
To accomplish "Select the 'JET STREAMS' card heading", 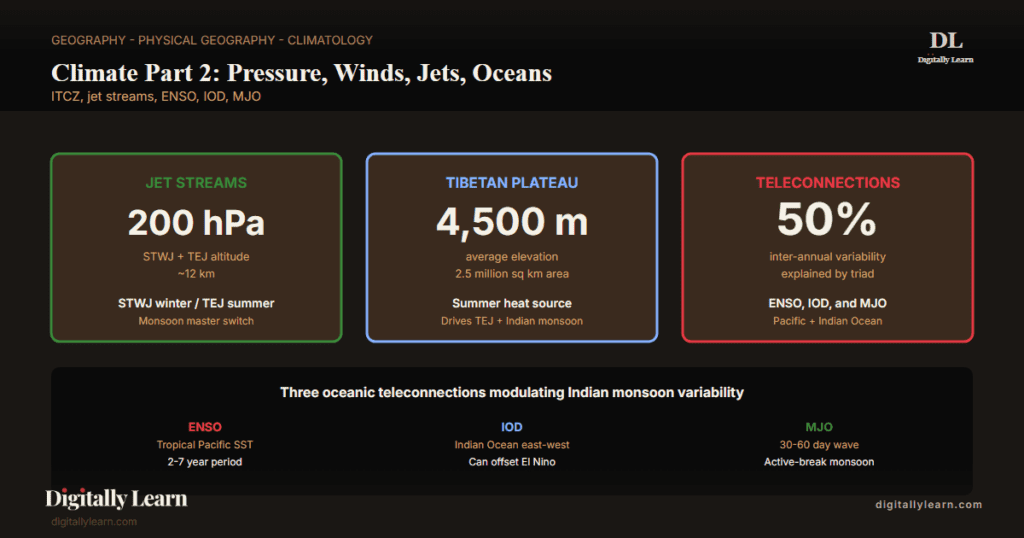I will click(x=196, y=183).
